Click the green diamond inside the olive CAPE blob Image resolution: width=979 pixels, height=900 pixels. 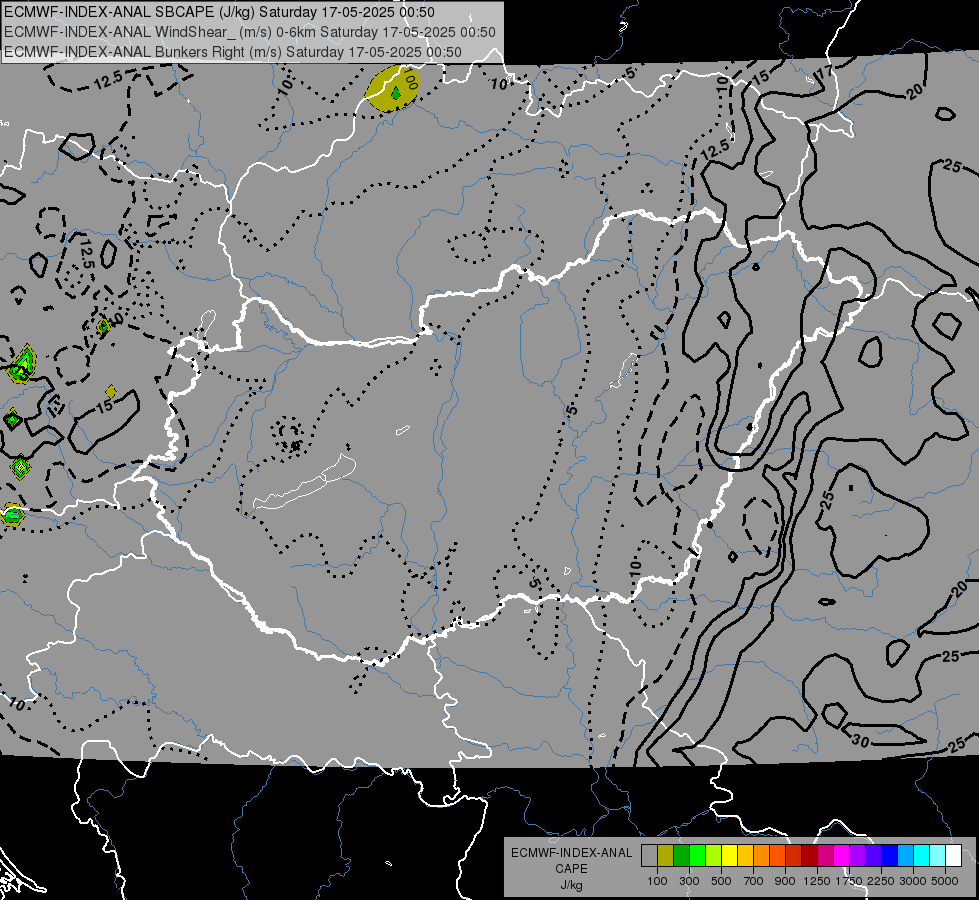[x=395, y=94]
